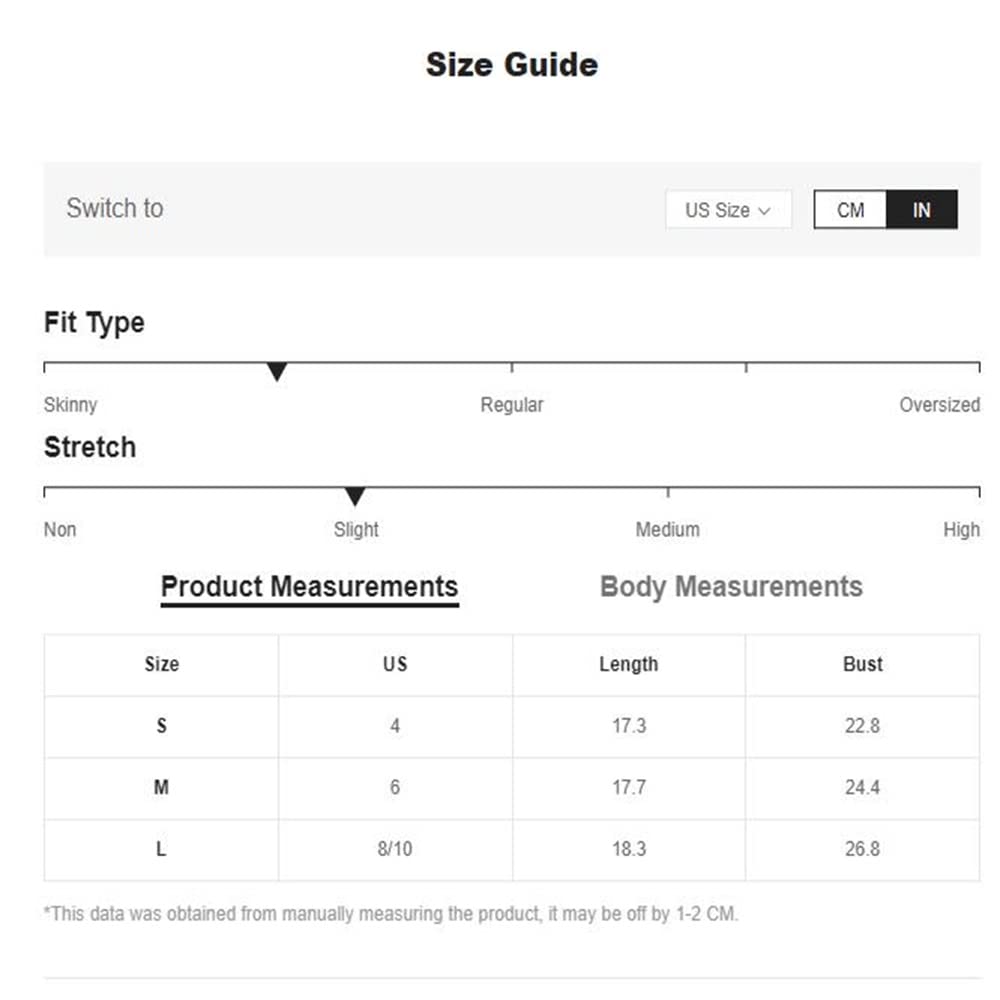Switch to Body Measurements tab
1000x1000 pixels.
click(x=731, y=586)
